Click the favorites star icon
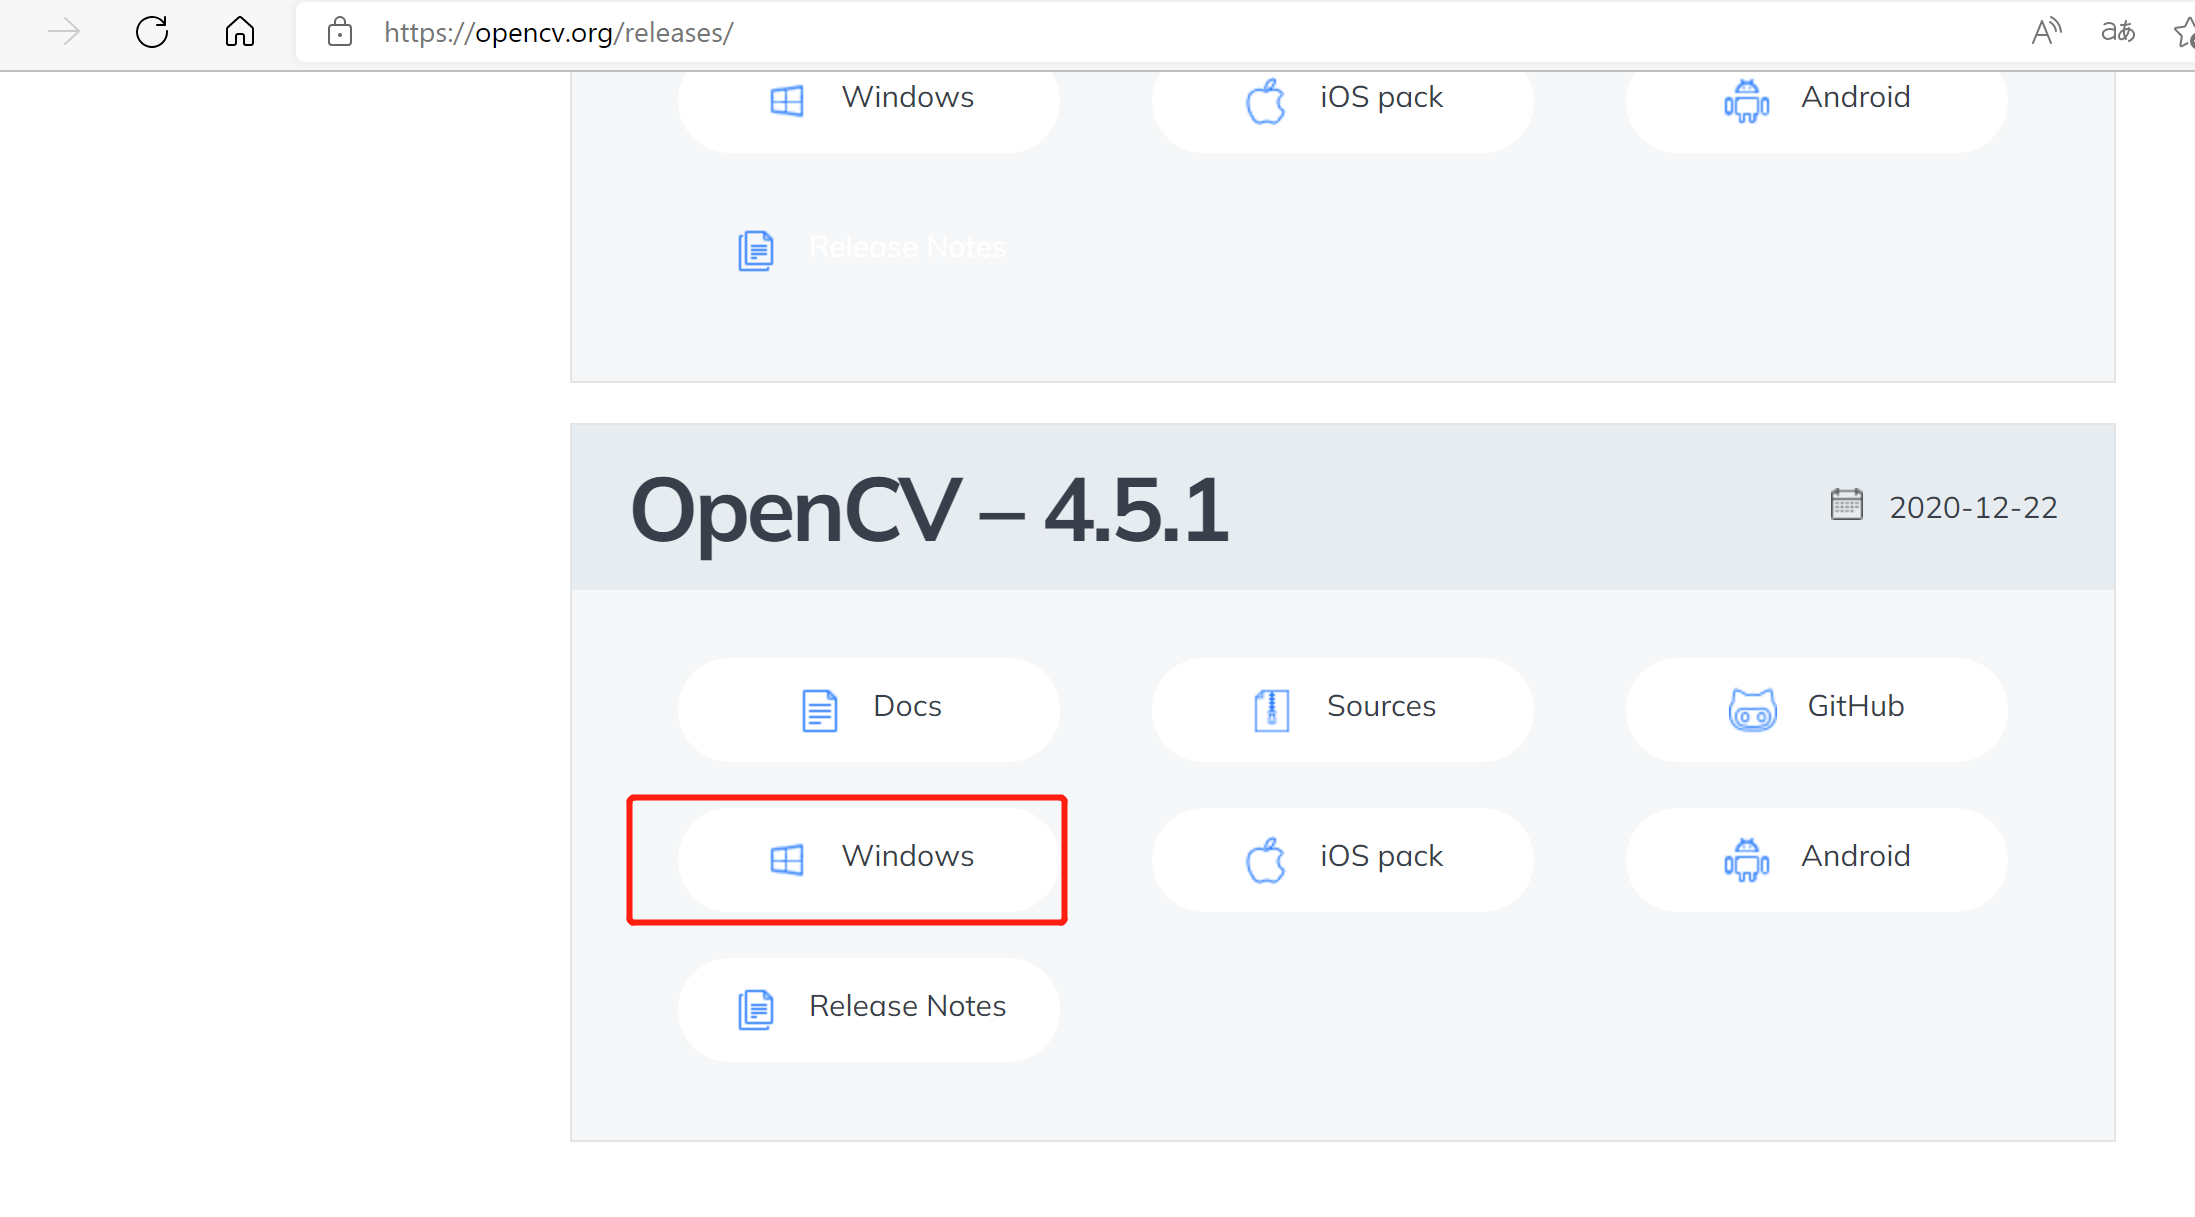The width and height of the screenshot is (2195, 1217). [x=2184, y=34]
